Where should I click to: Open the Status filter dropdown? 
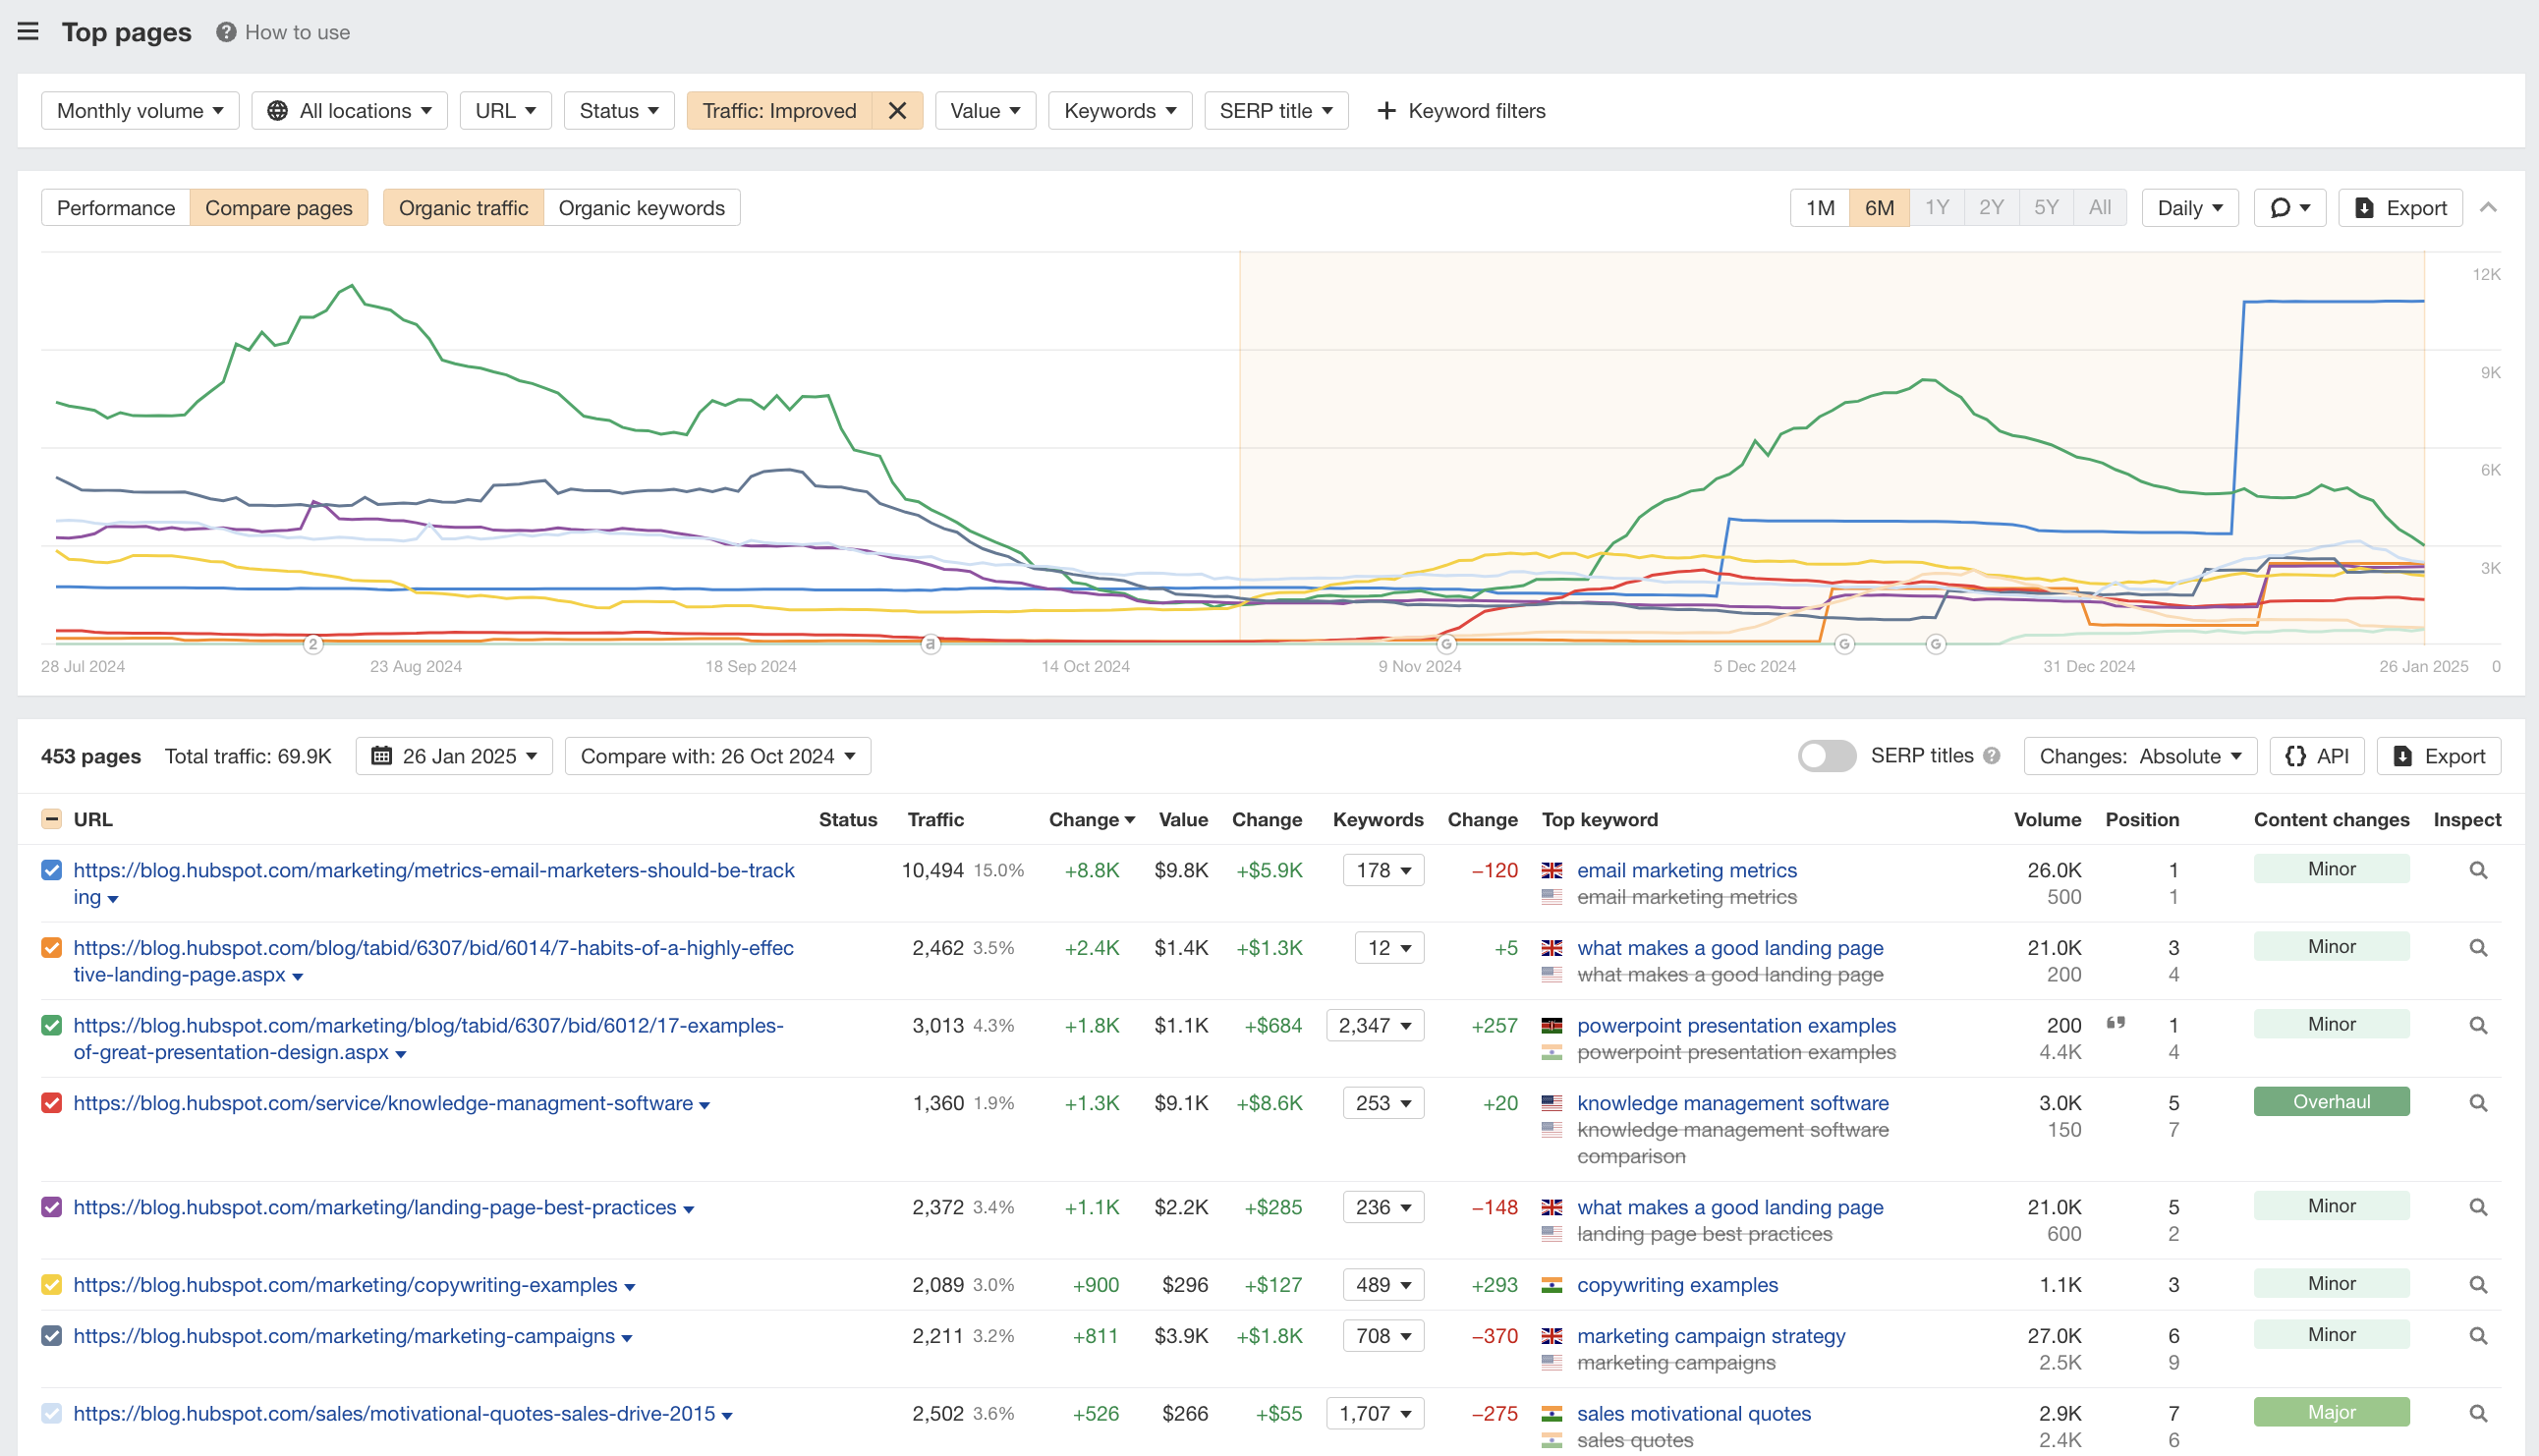[x=619, y=110]
